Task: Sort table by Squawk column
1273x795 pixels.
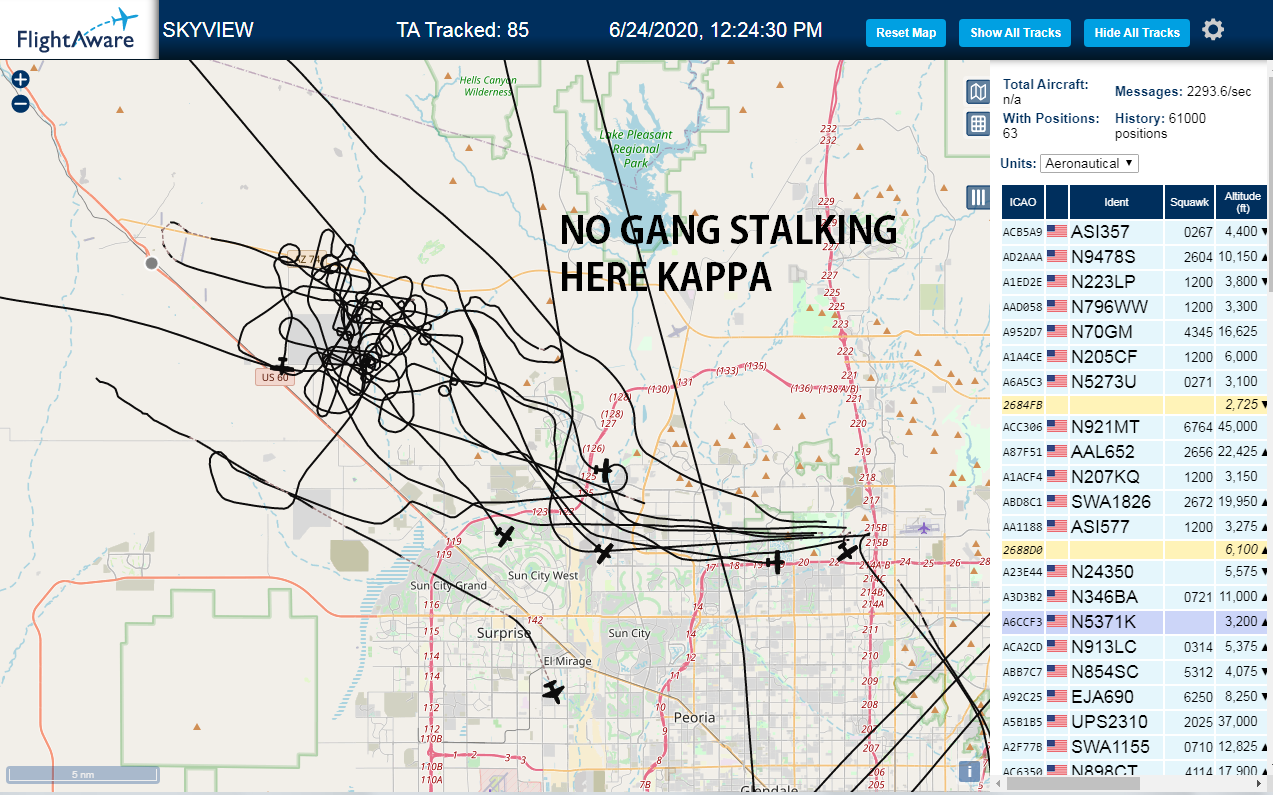Action: coord(1189,202)
